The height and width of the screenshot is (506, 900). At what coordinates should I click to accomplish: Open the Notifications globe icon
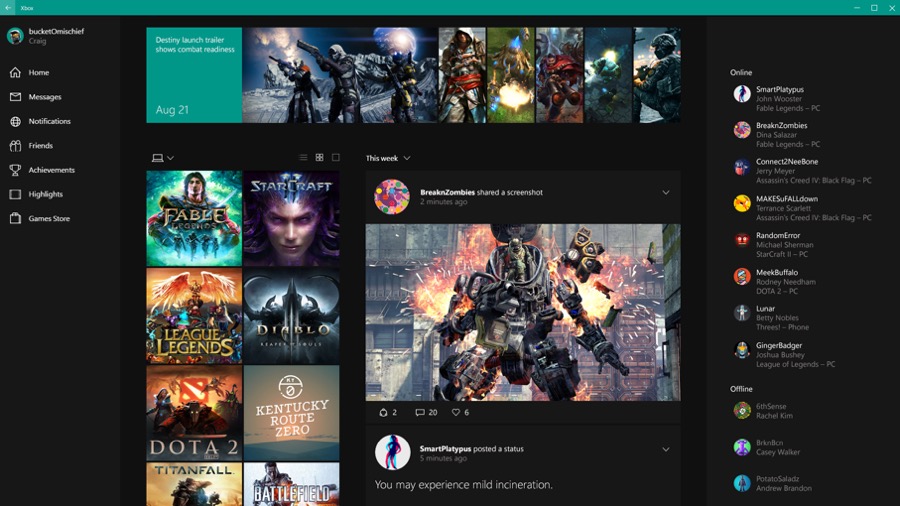(15, 121)
